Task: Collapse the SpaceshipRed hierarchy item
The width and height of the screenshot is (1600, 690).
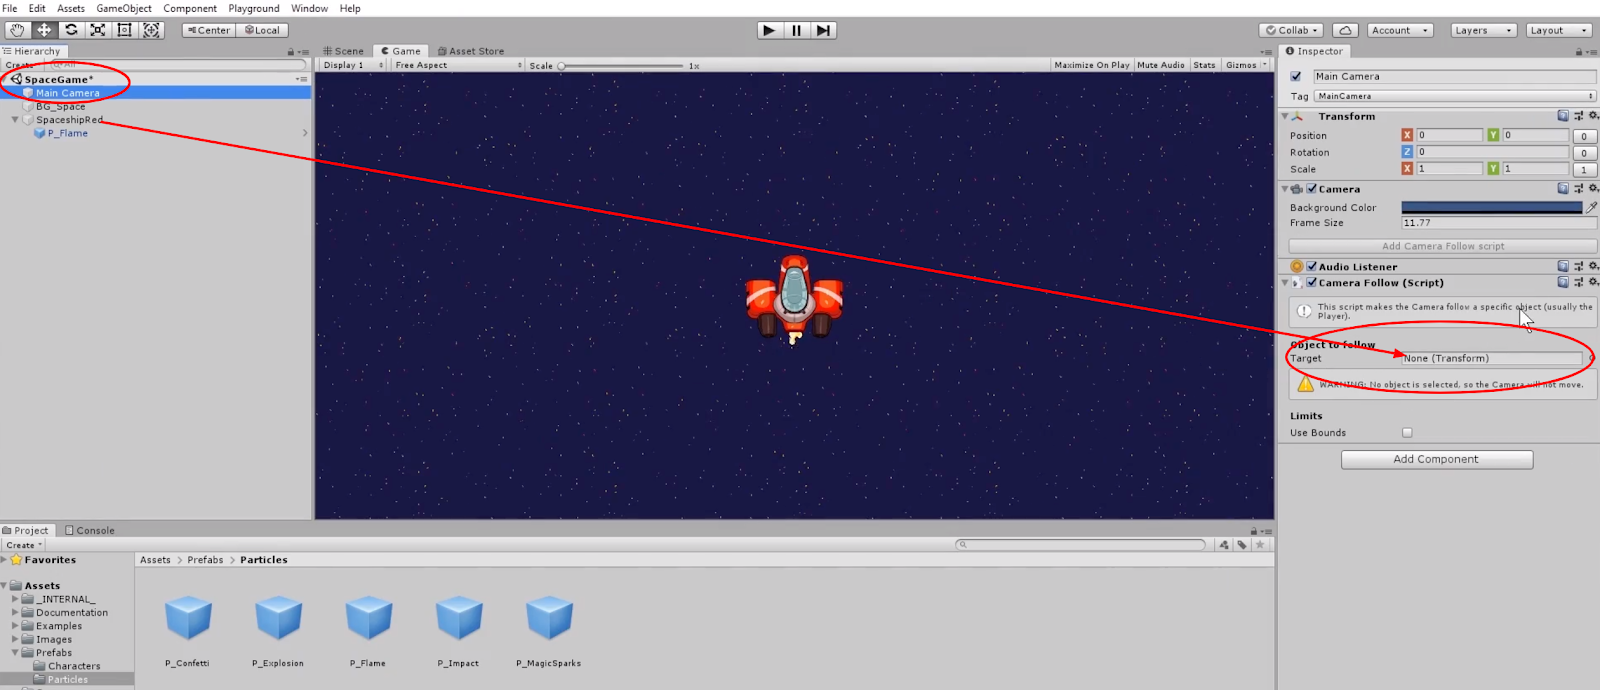Action: 15,120
